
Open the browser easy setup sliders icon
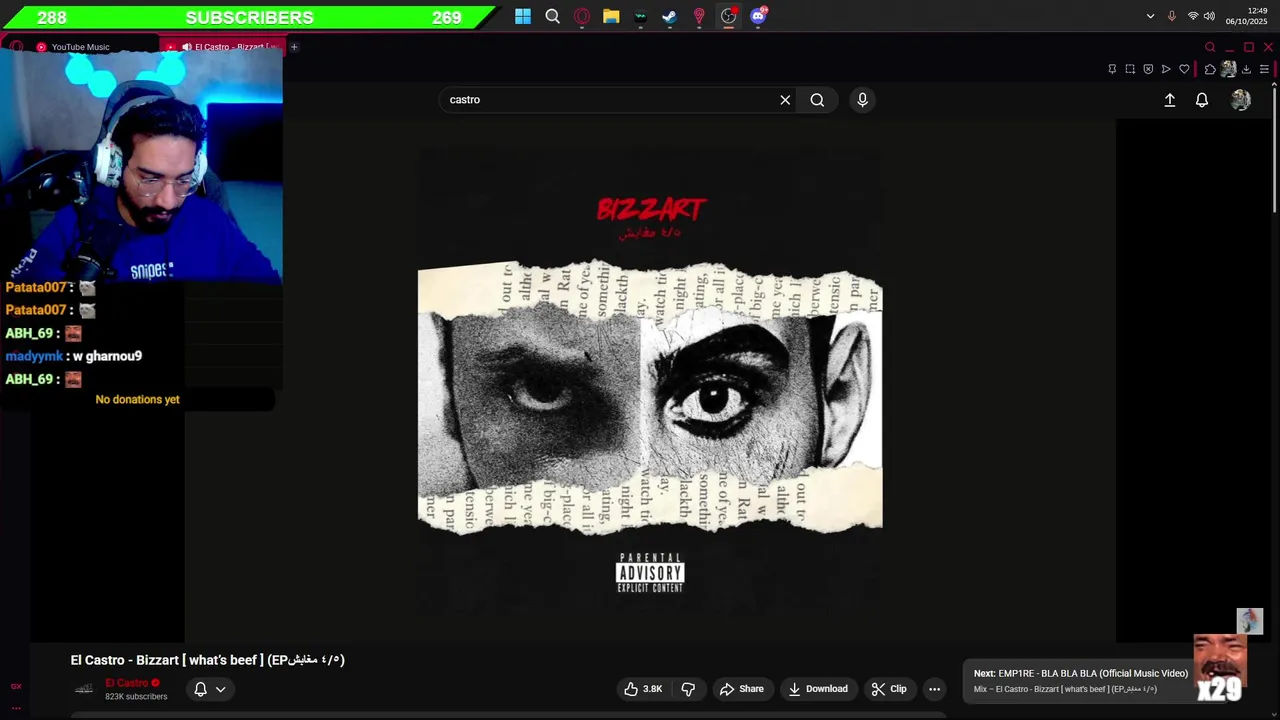(x=1264, y=69)
